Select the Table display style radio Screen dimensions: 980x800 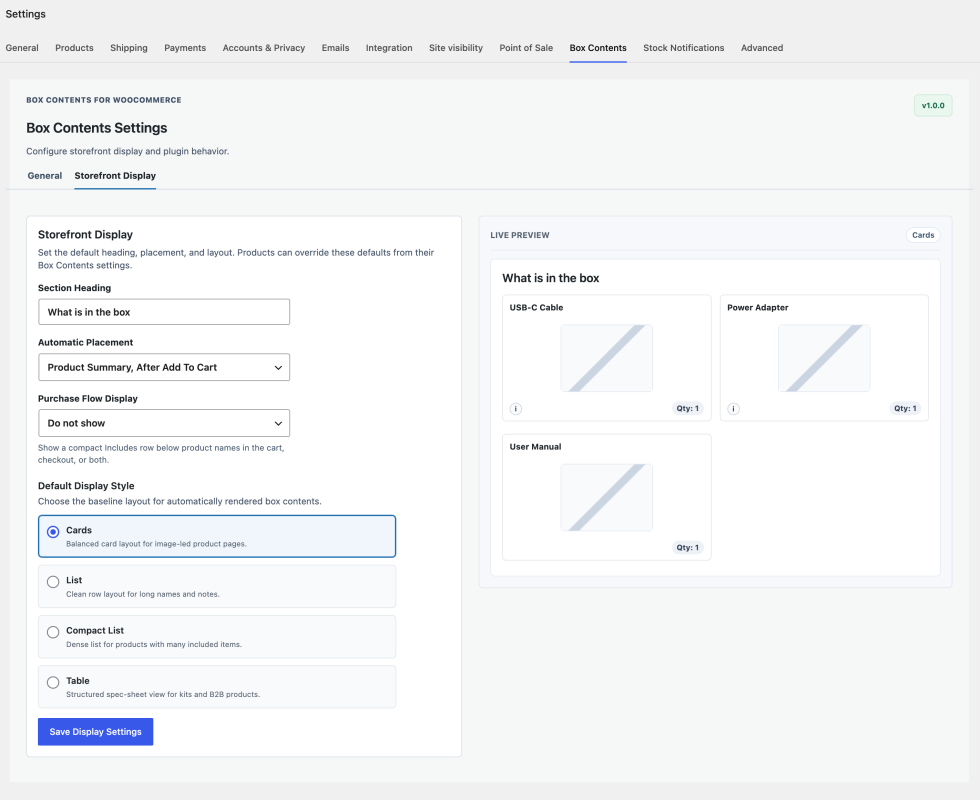53,682
